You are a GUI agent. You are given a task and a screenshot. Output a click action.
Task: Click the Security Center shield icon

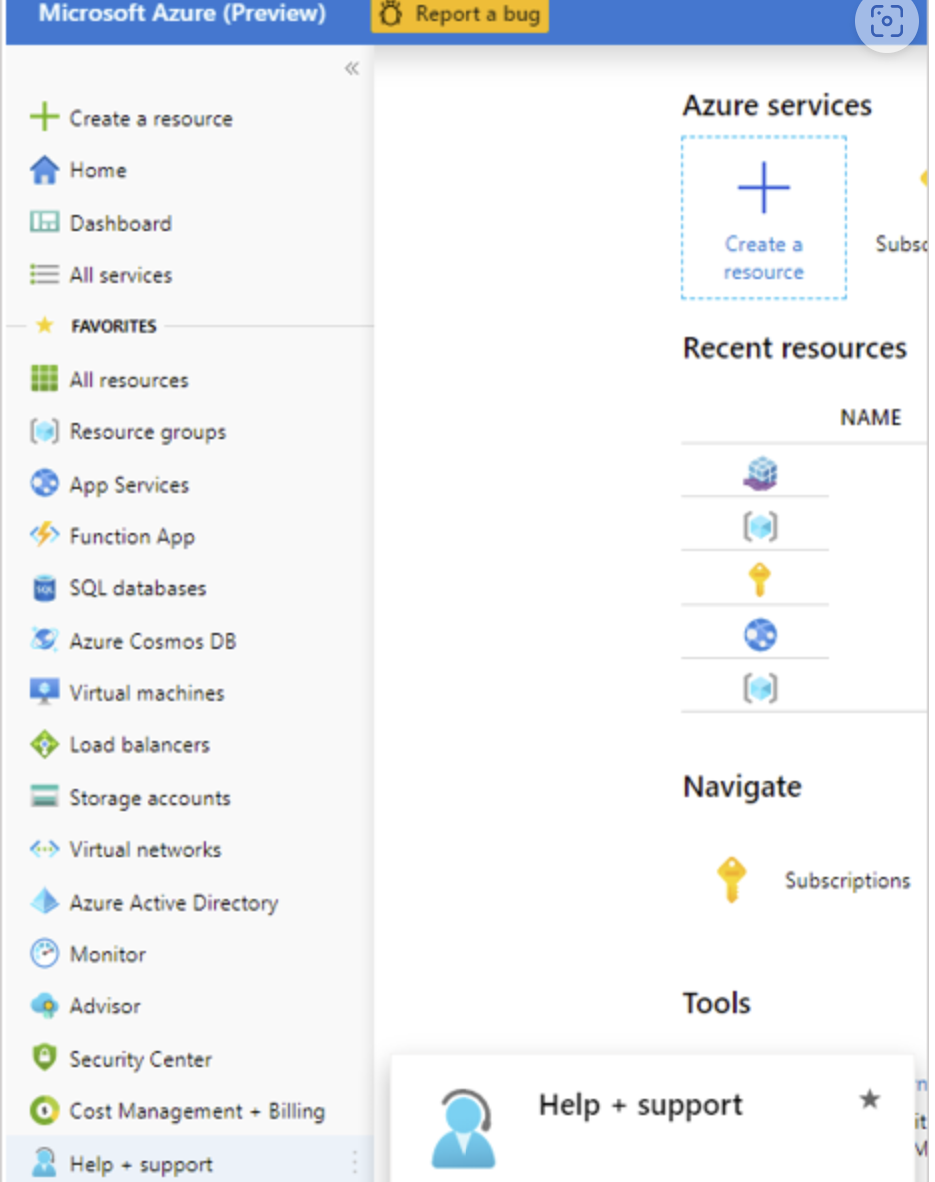[44, 1058]
